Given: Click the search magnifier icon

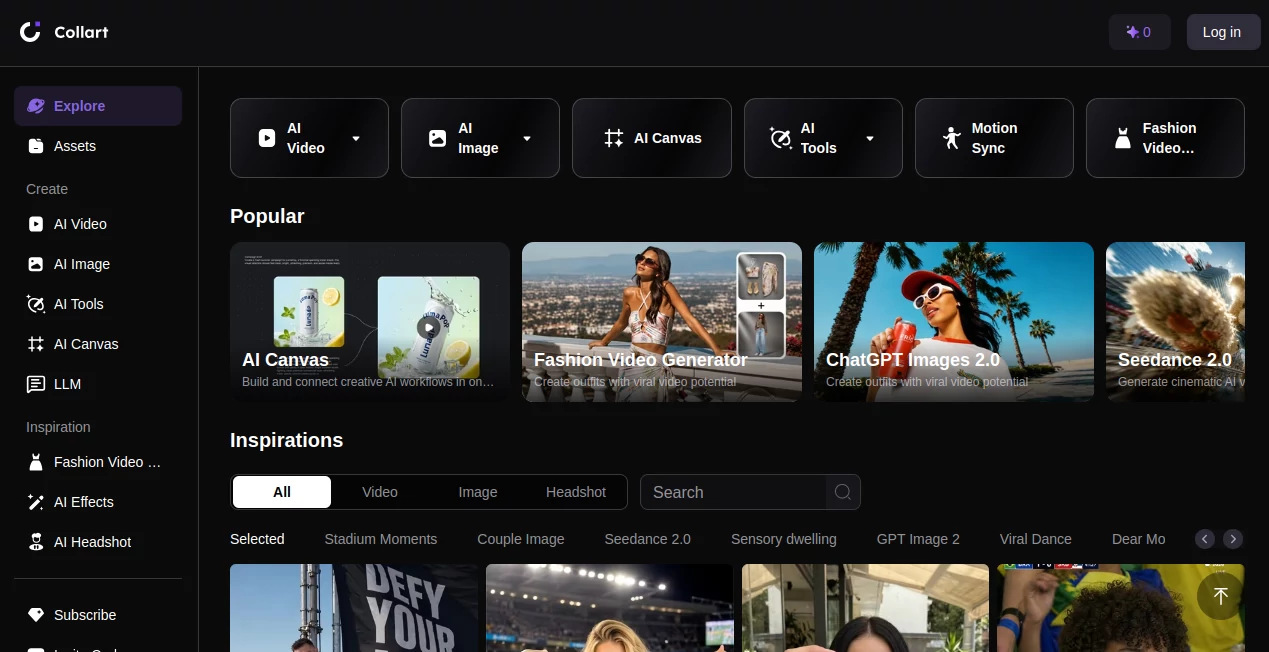Looking at the screenshot, I should click(x=843, y=492).
